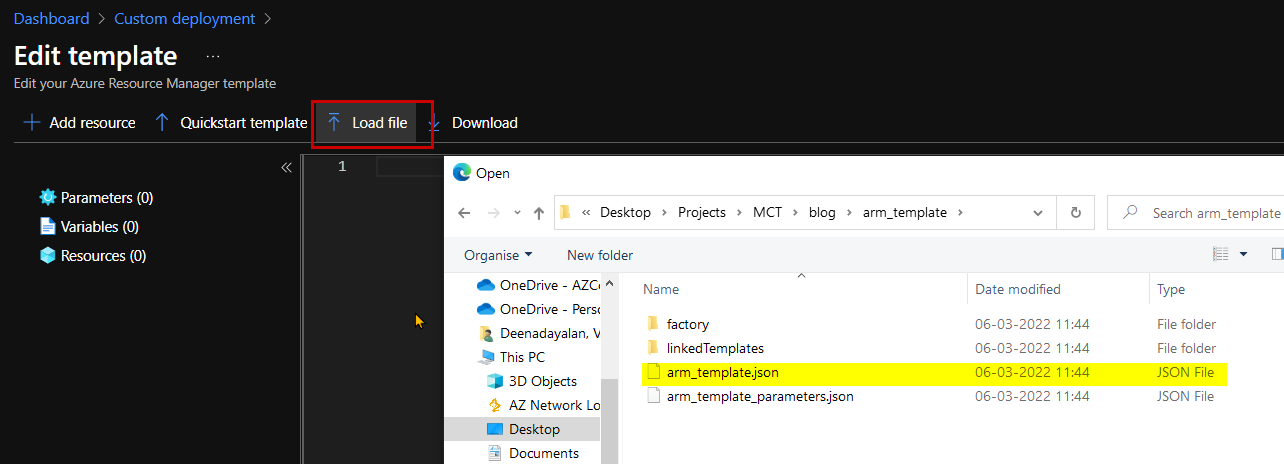Screen dimensions: 1284x464
Task: Select This PC in the navigation pane
Action: [513, 357]
